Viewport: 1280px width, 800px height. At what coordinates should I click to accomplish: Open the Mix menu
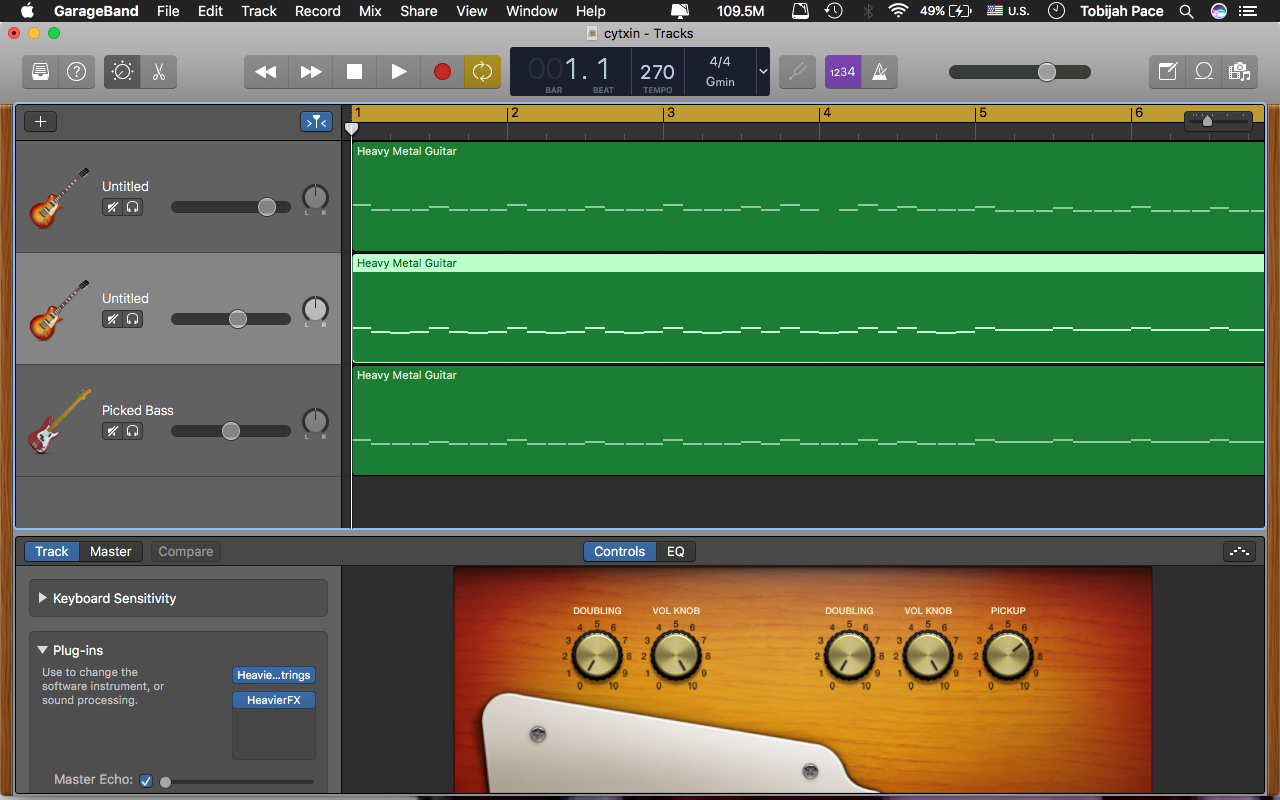point(370,11)
